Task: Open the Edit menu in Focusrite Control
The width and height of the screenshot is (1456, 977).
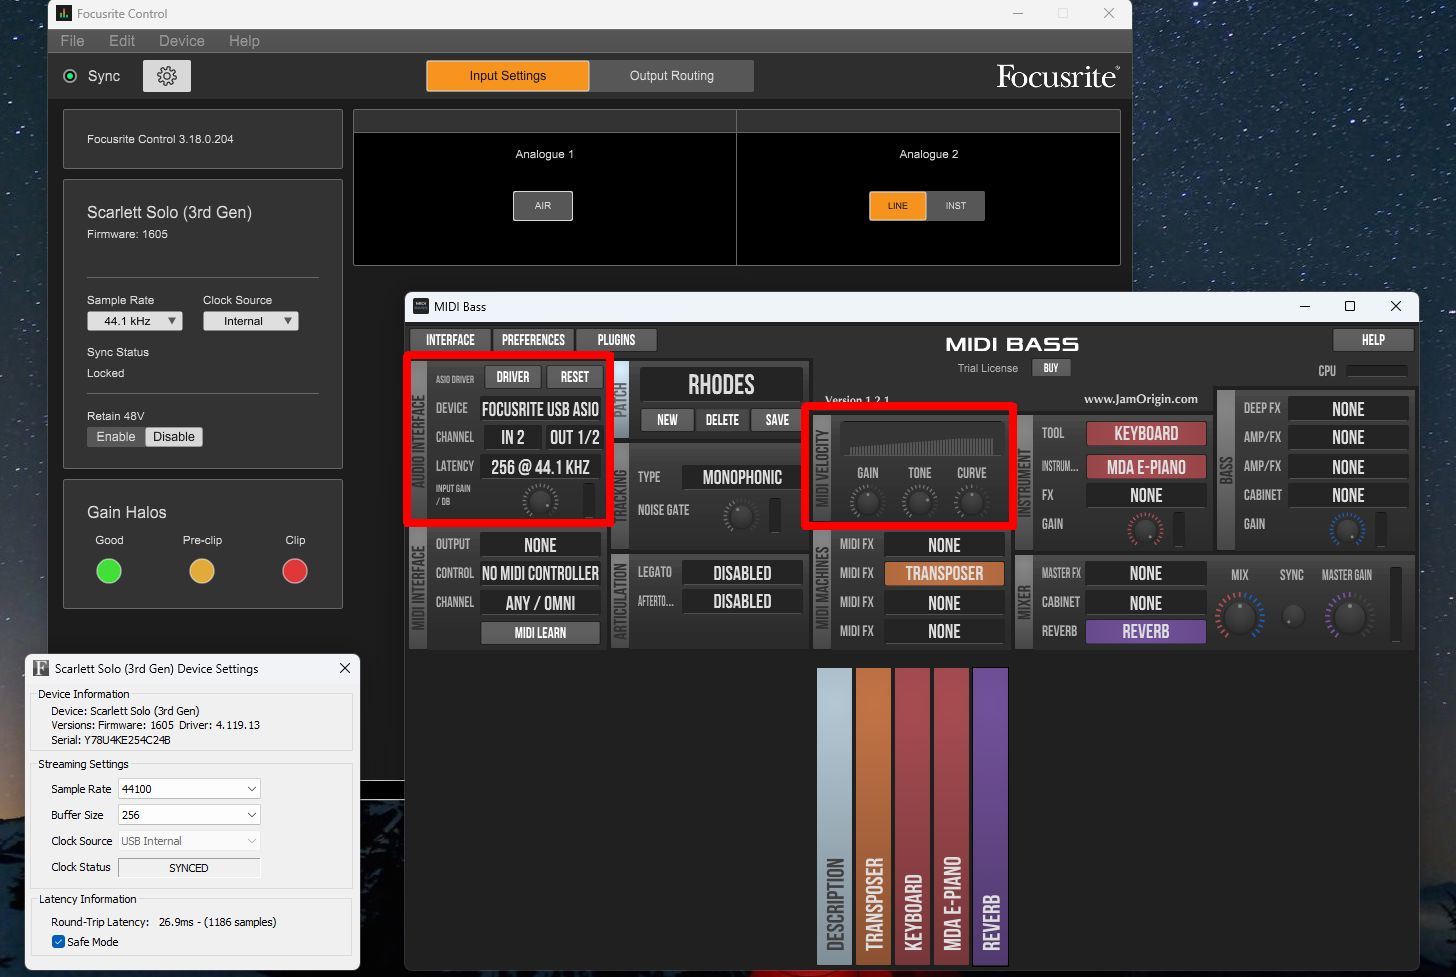Action: (x=122, y=41)
